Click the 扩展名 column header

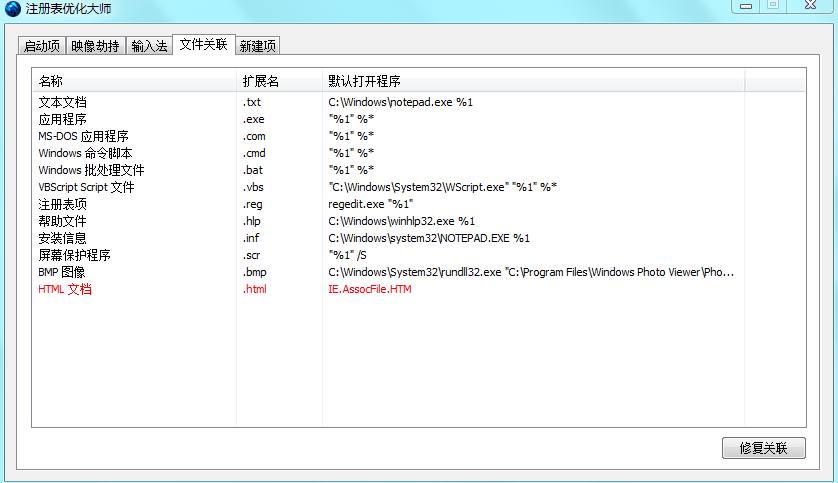pyautogui.click(x=279, y=81)
